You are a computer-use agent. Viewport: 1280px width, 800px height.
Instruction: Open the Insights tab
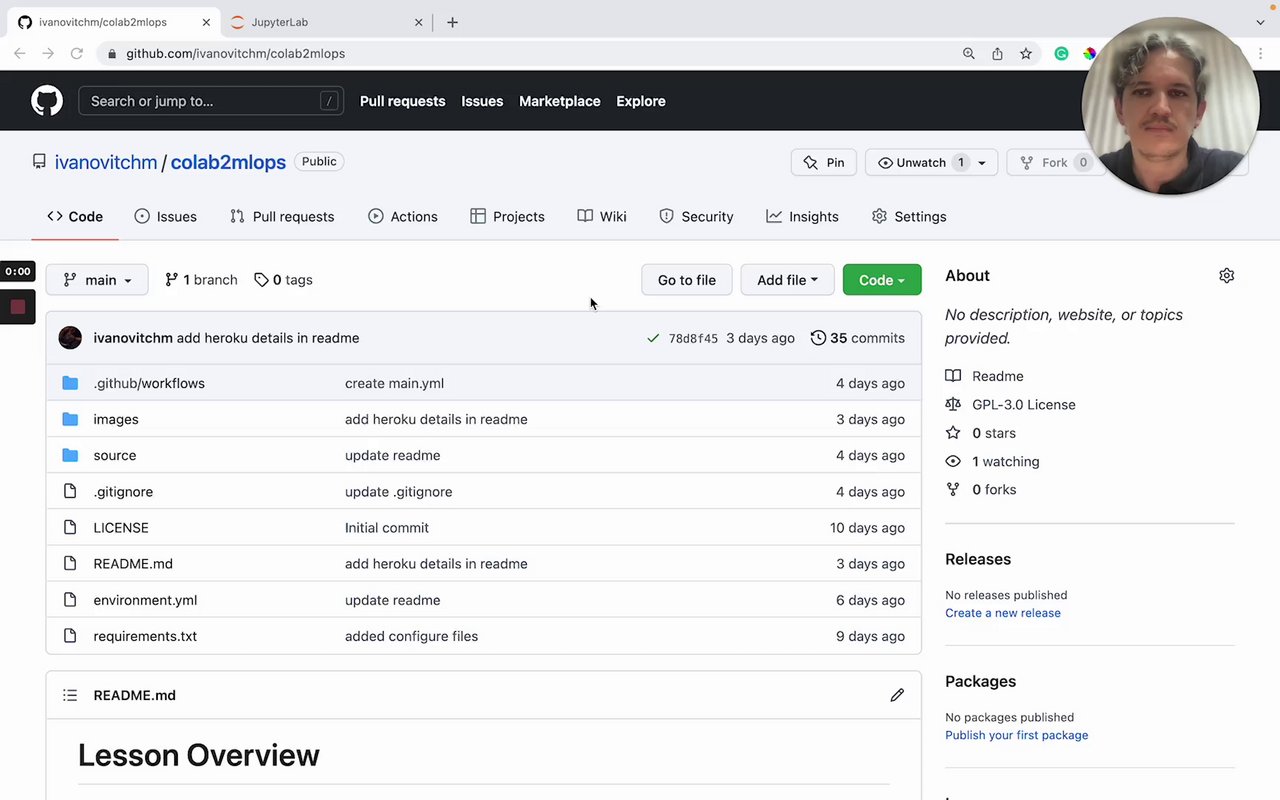(802, 216)
